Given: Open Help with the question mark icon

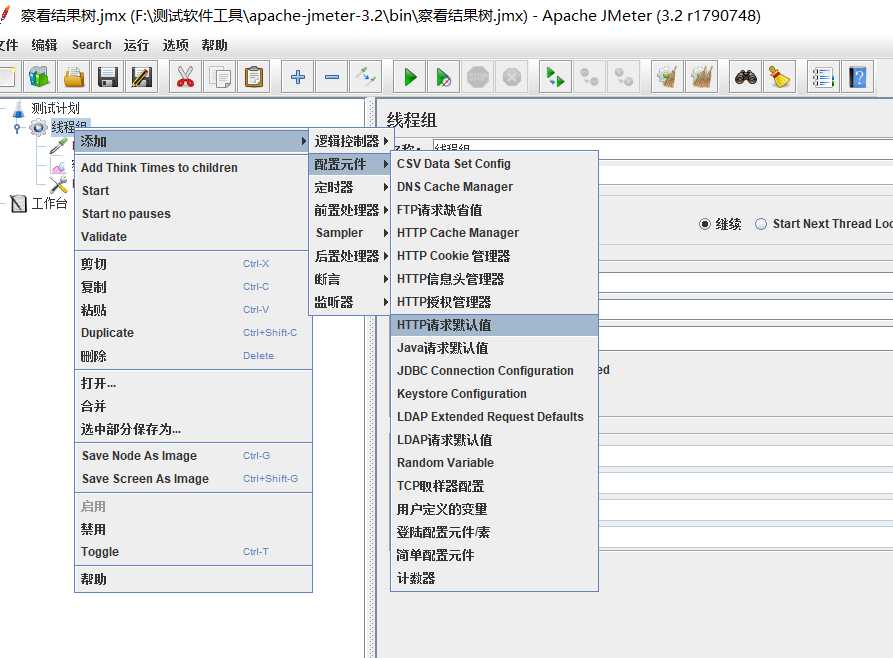Looking at the screenshot, I should (x=858, y=77).
